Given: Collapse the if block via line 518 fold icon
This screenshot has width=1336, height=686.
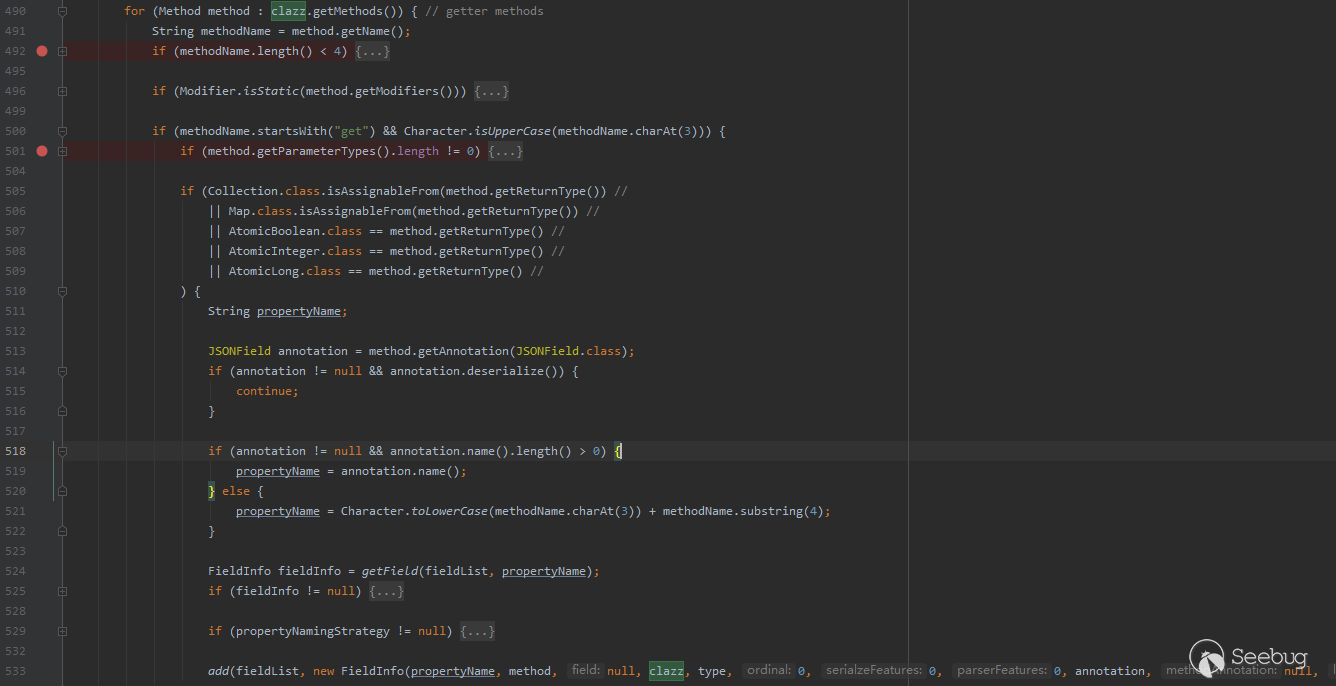Looking at the screenshot, I should coord(62,451).
